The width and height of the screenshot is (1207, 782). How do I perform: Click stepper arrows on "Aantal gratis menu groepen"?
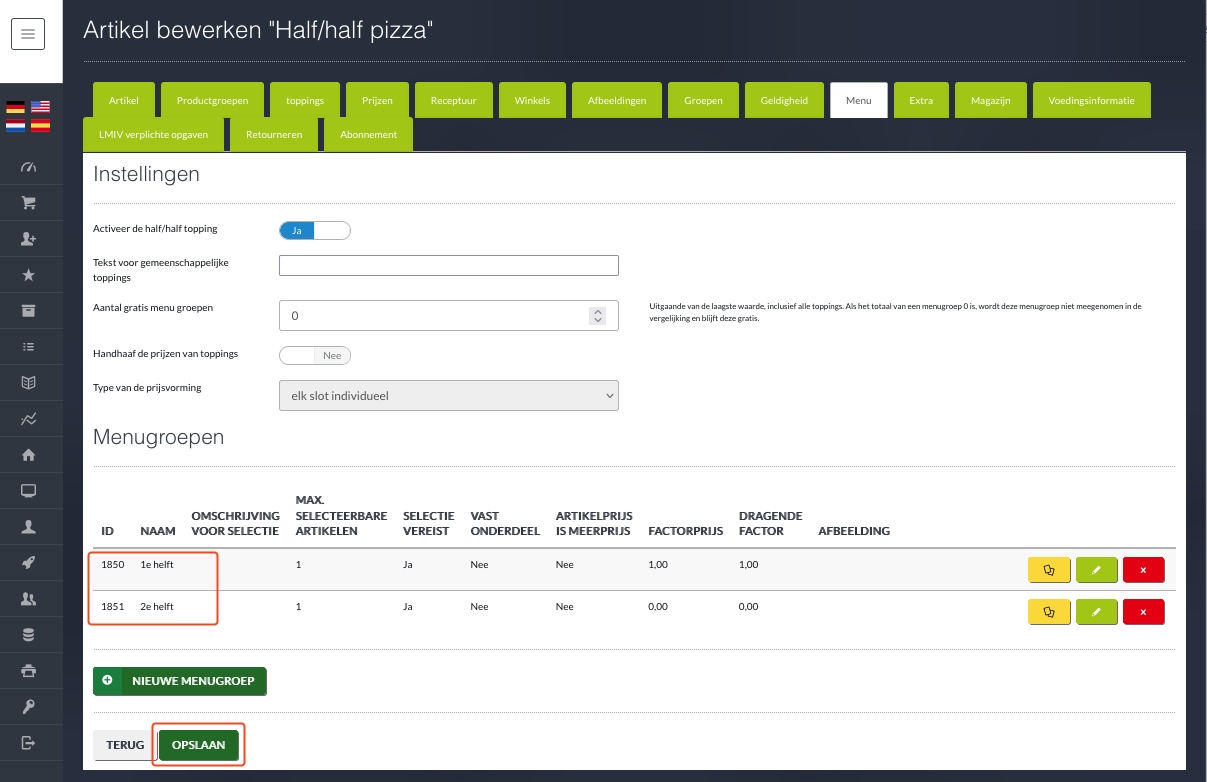tap(598, 315)
